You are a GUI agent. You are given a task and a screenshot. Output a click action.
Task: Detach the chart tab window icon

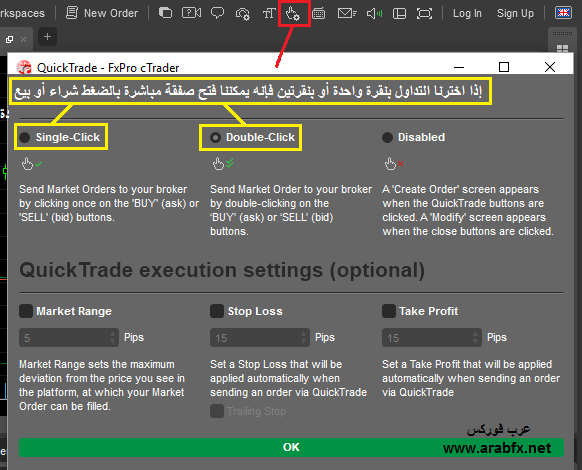click(10, 39)
